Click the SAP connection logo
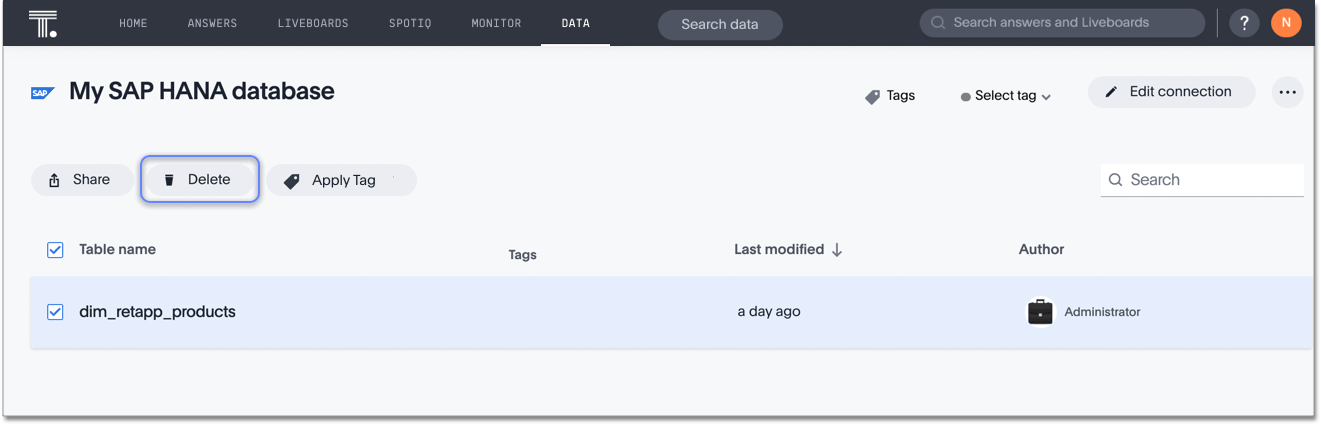 click(42, 93)
